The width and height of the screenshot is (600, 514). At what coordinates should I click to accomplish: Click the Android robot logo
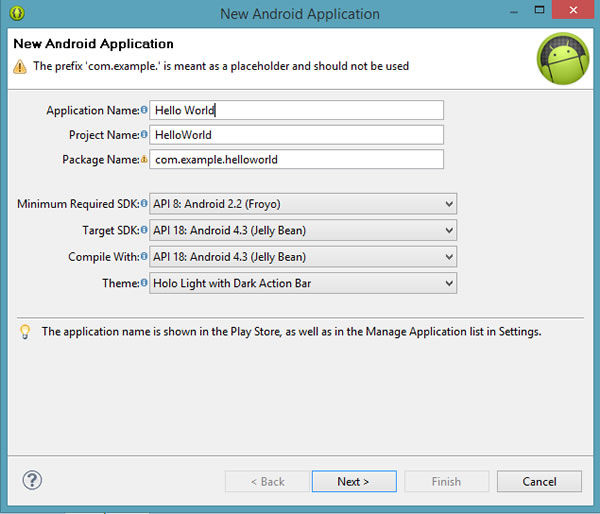(563, 58)
